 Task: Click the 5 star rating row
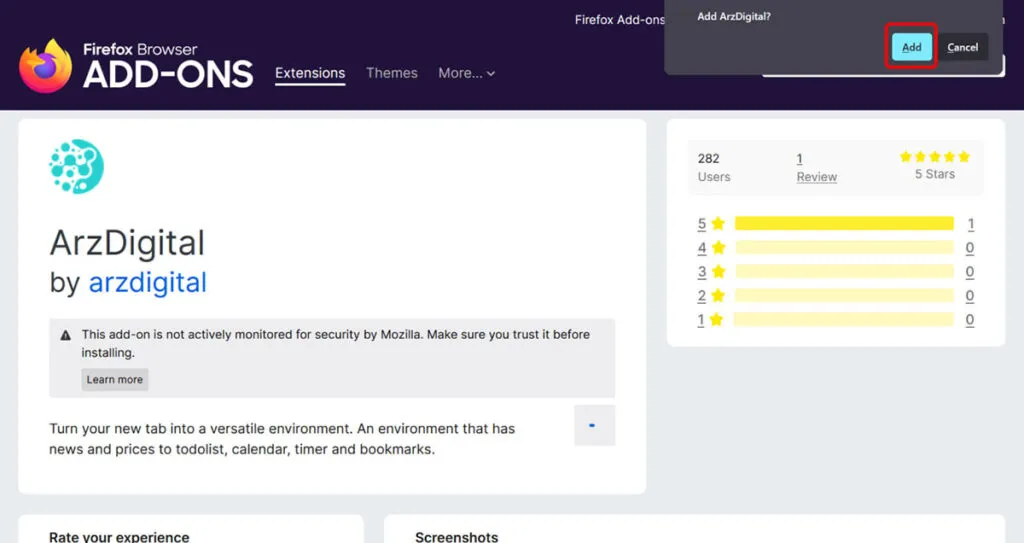(836, 223)
